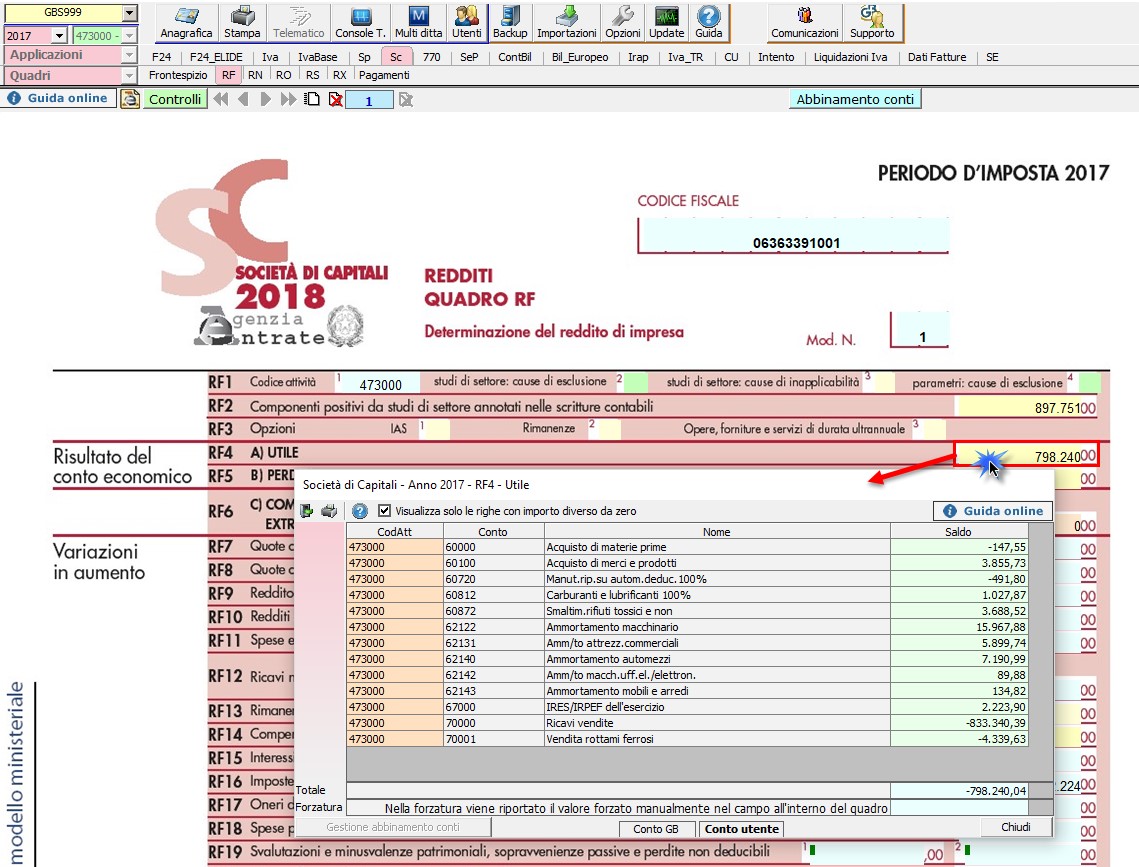Select the Ricavi vendite row
Screen dimensions: 1139x867
click(687, 722)
